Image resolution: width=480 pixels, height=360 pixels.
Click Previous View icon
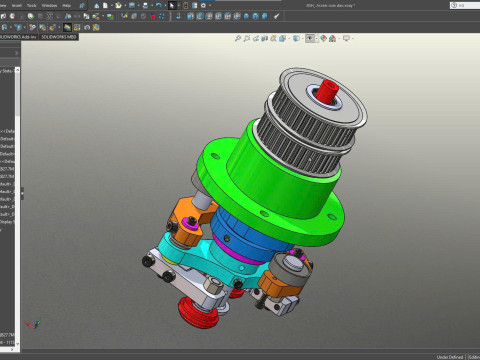(x=256, y=39)
